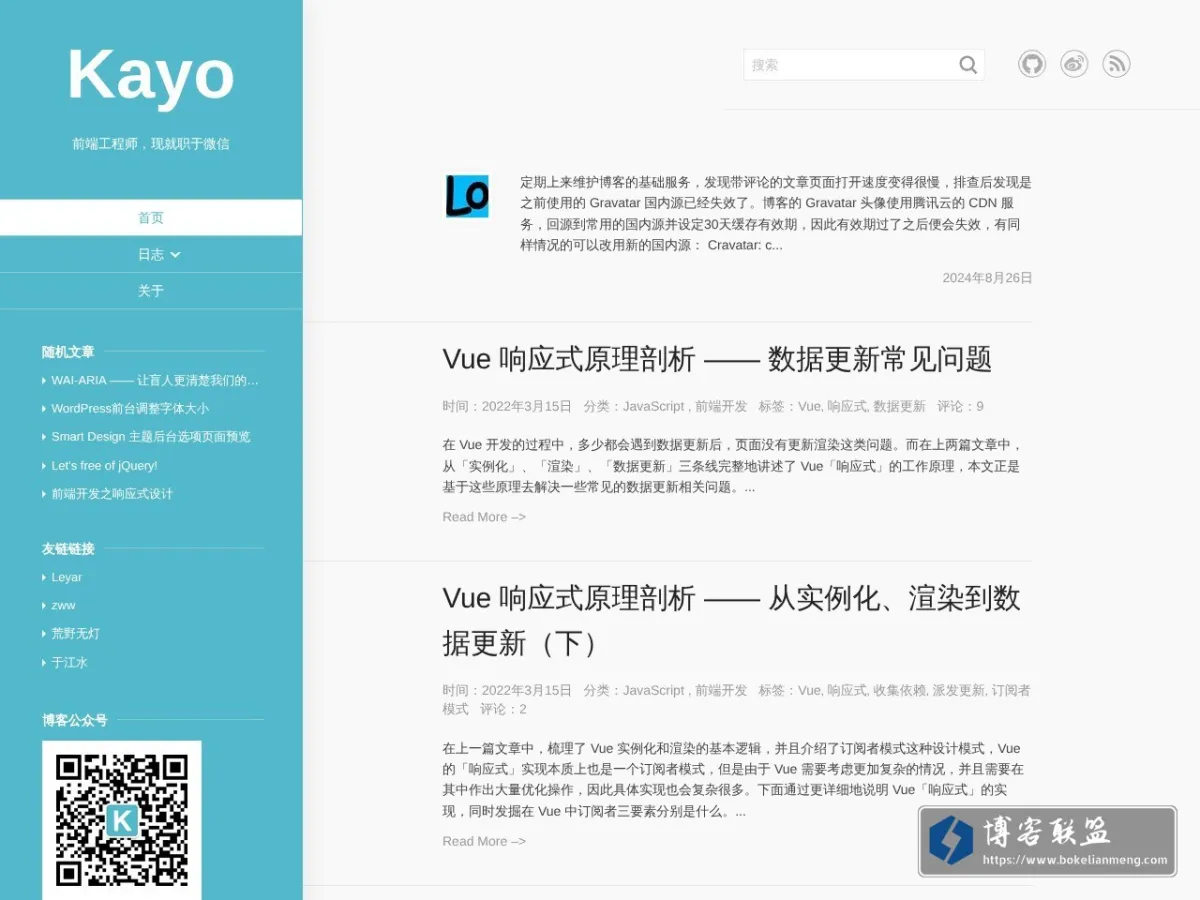
Task: Open the RSS feed icon
Action: pos(1116,65)
